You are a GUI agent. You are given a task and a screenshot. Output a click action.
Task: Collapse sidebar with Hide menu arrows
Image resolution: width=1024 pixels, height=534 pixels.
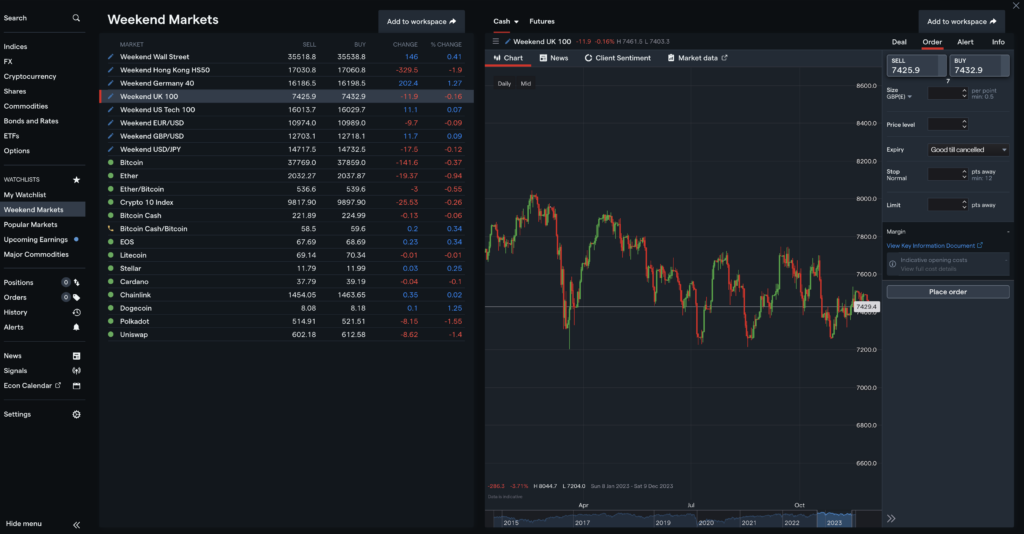pos(76,524)
